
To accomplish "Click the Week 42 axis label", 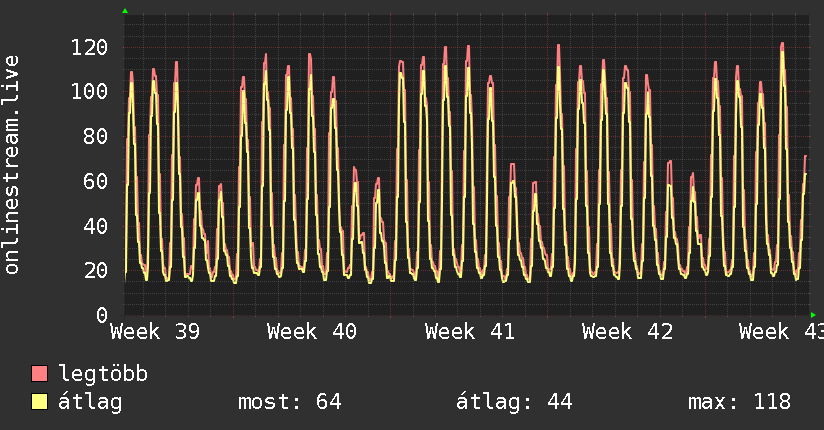I will pos(627,332).
